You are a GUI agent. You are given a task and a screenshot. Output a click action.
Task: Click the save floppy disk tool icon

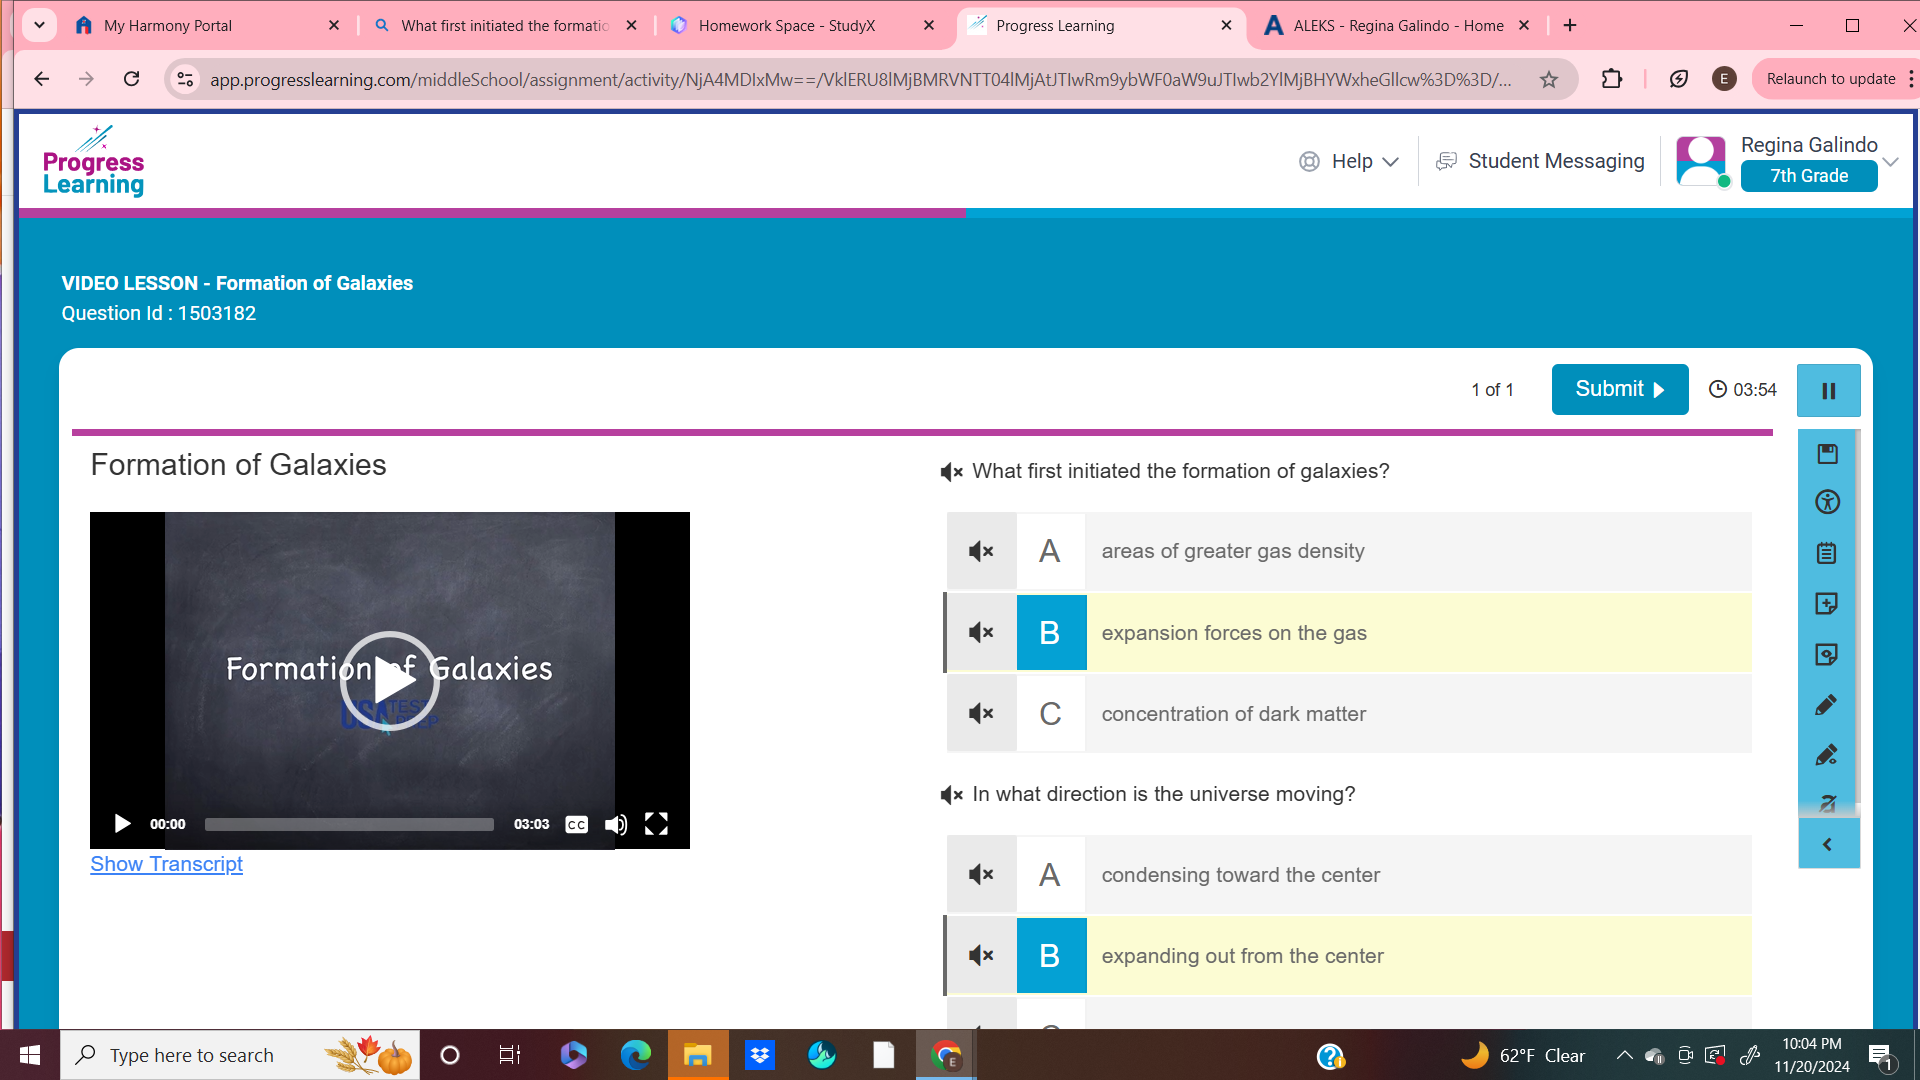pos(1827,454)
